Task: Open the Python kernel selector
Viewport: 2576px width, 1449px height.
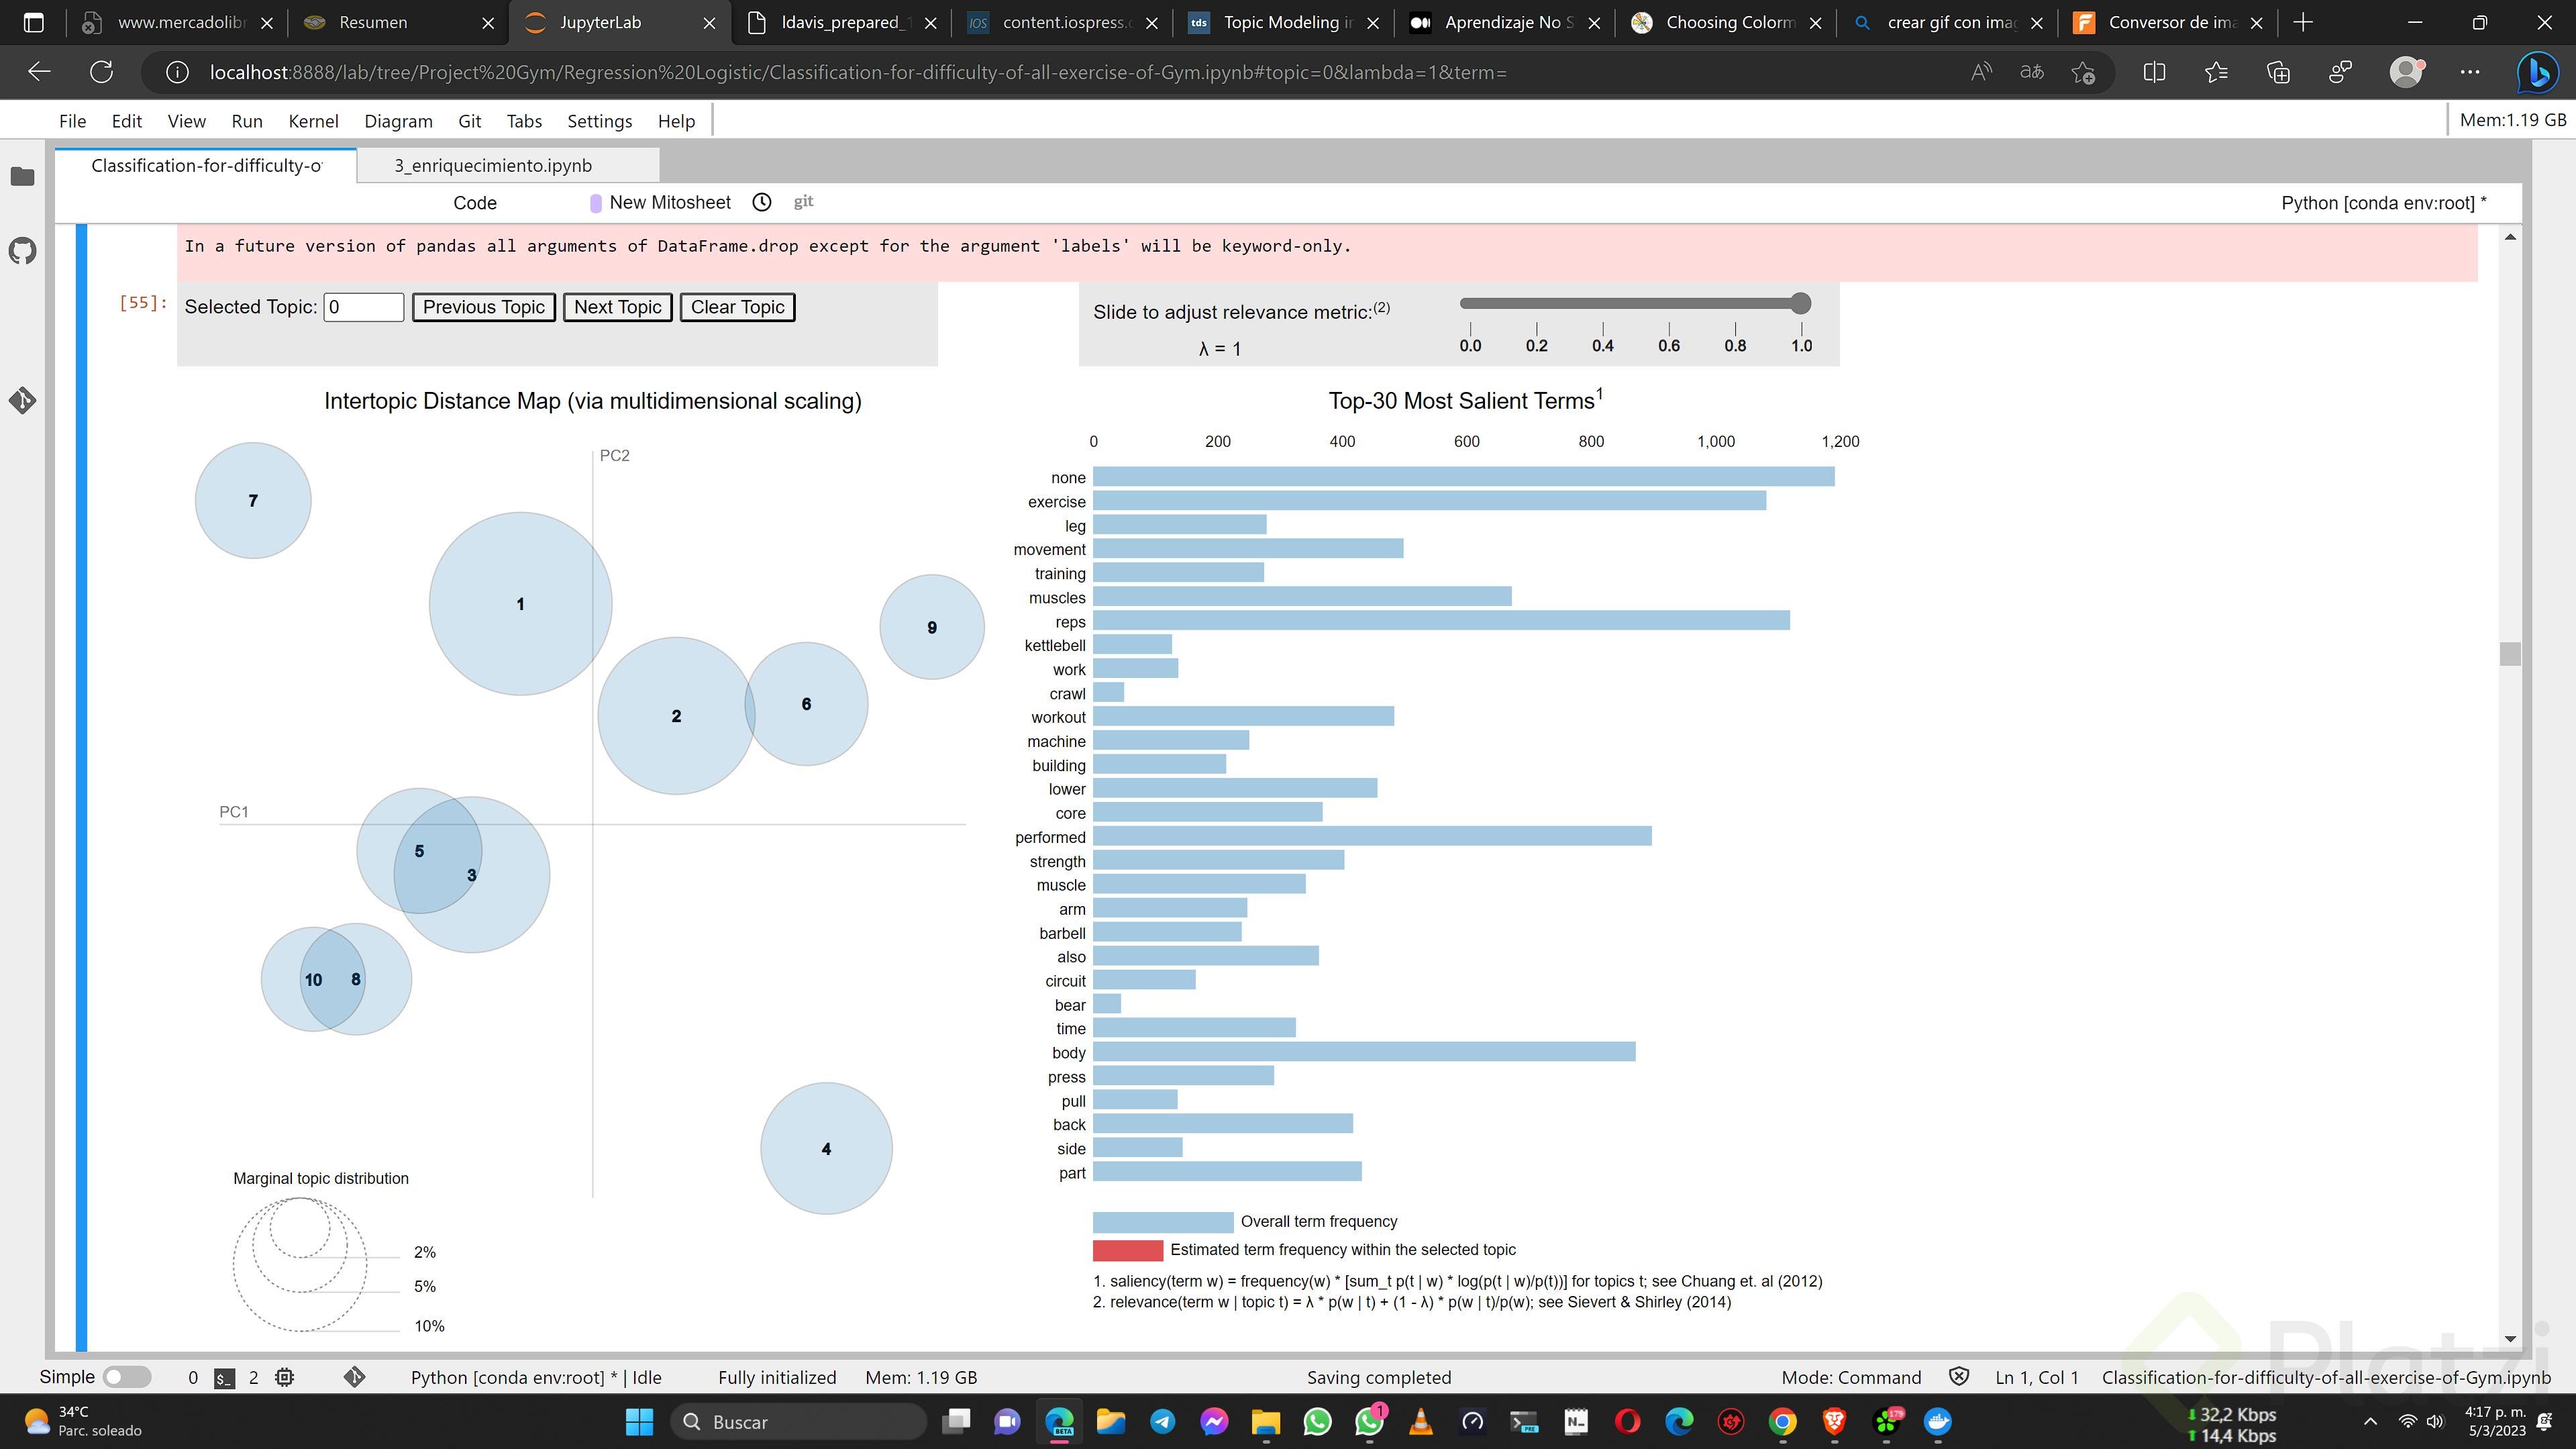Action: tap(2383, 203)
